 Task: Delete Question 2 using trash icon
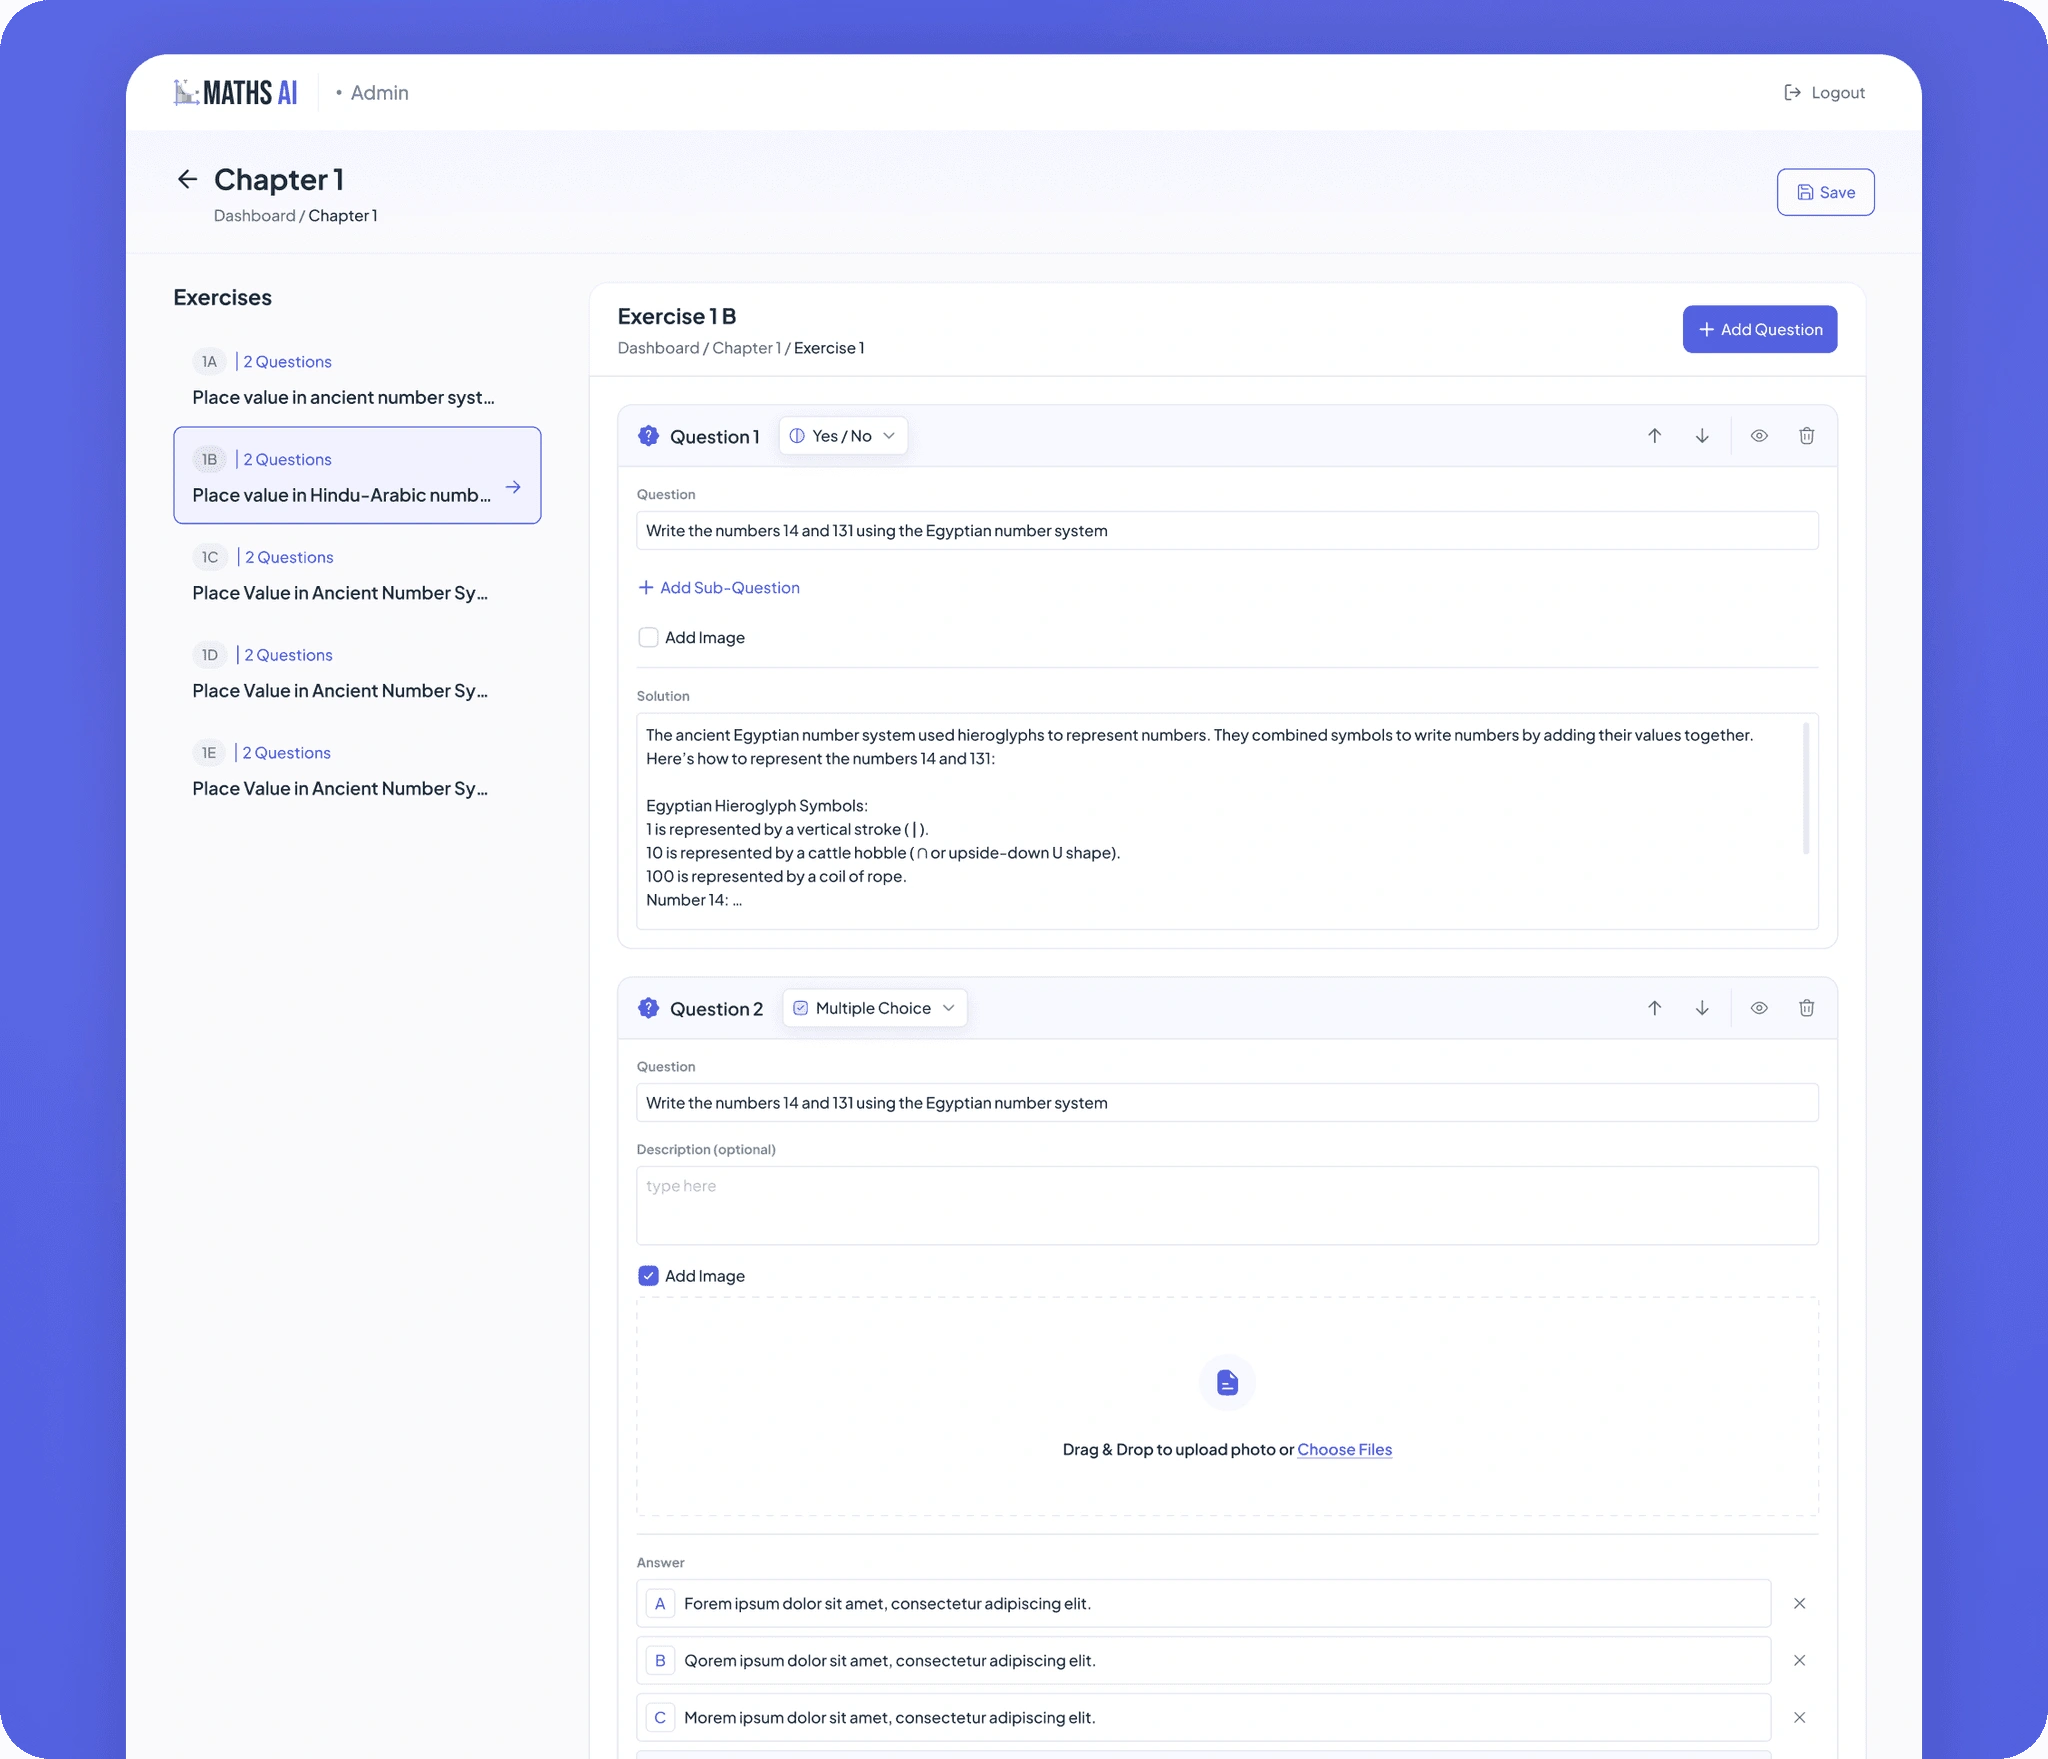click(x=1807, y=1008)
